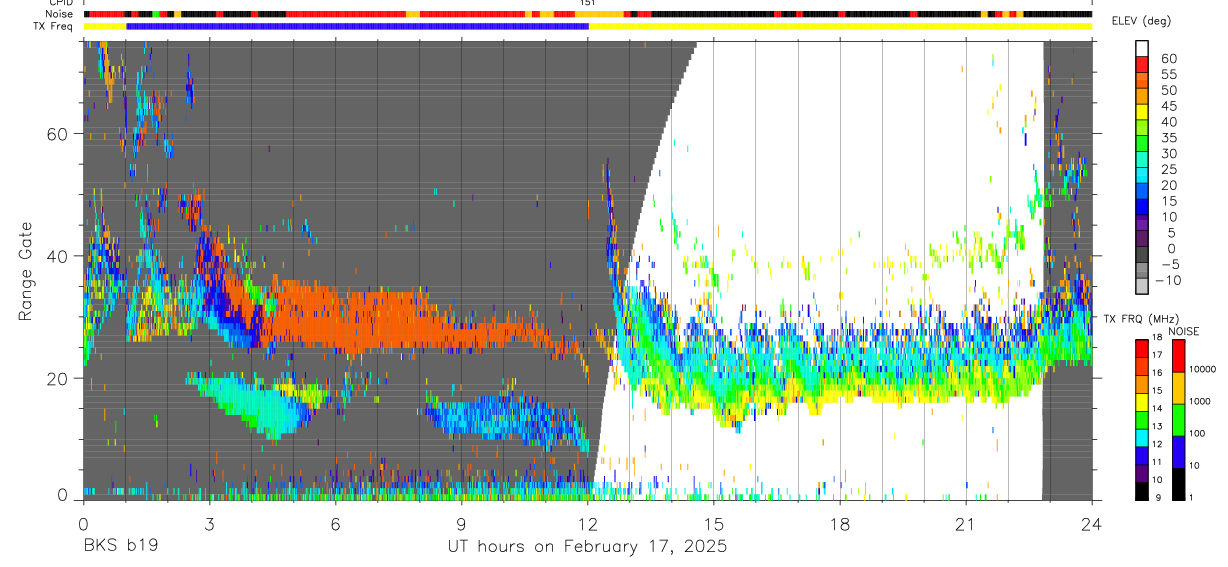This screenshot has height=567, width=1228.
Task: Click the '45' label on ELEV scale
Action: 1169,106
